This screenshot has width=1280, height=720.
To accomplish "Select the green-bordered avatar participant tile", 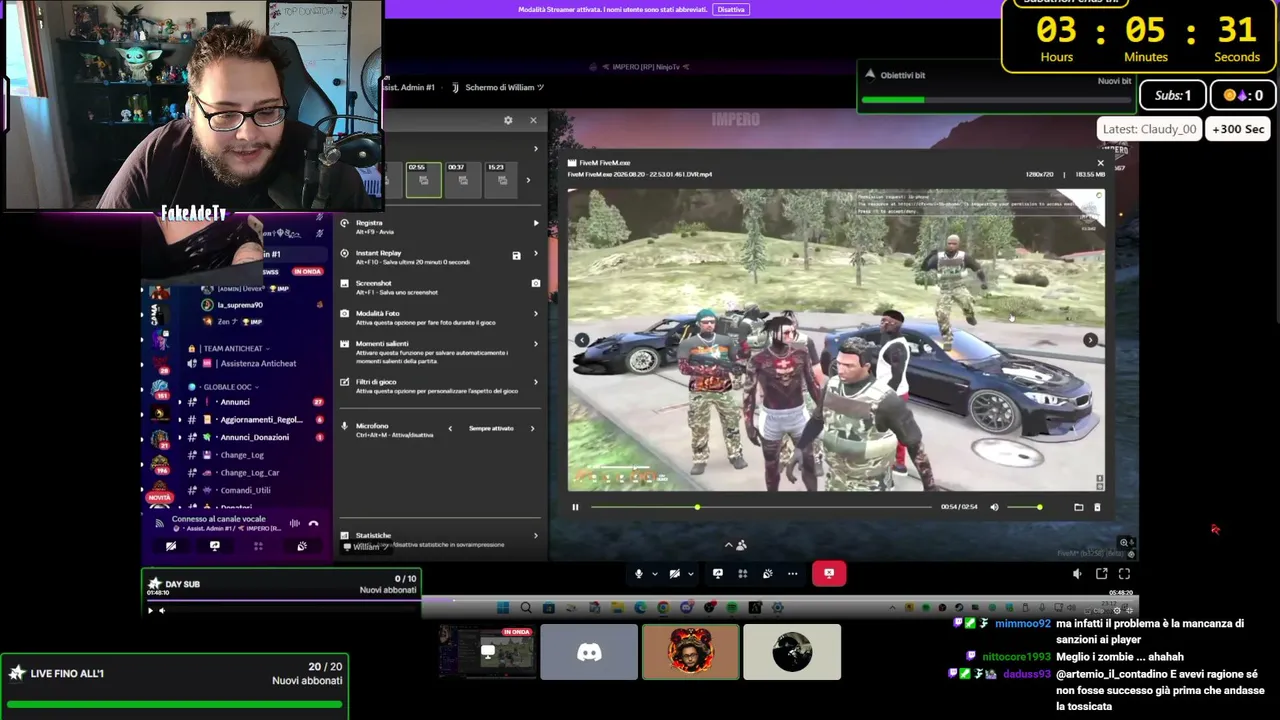I will coord(691,652).
